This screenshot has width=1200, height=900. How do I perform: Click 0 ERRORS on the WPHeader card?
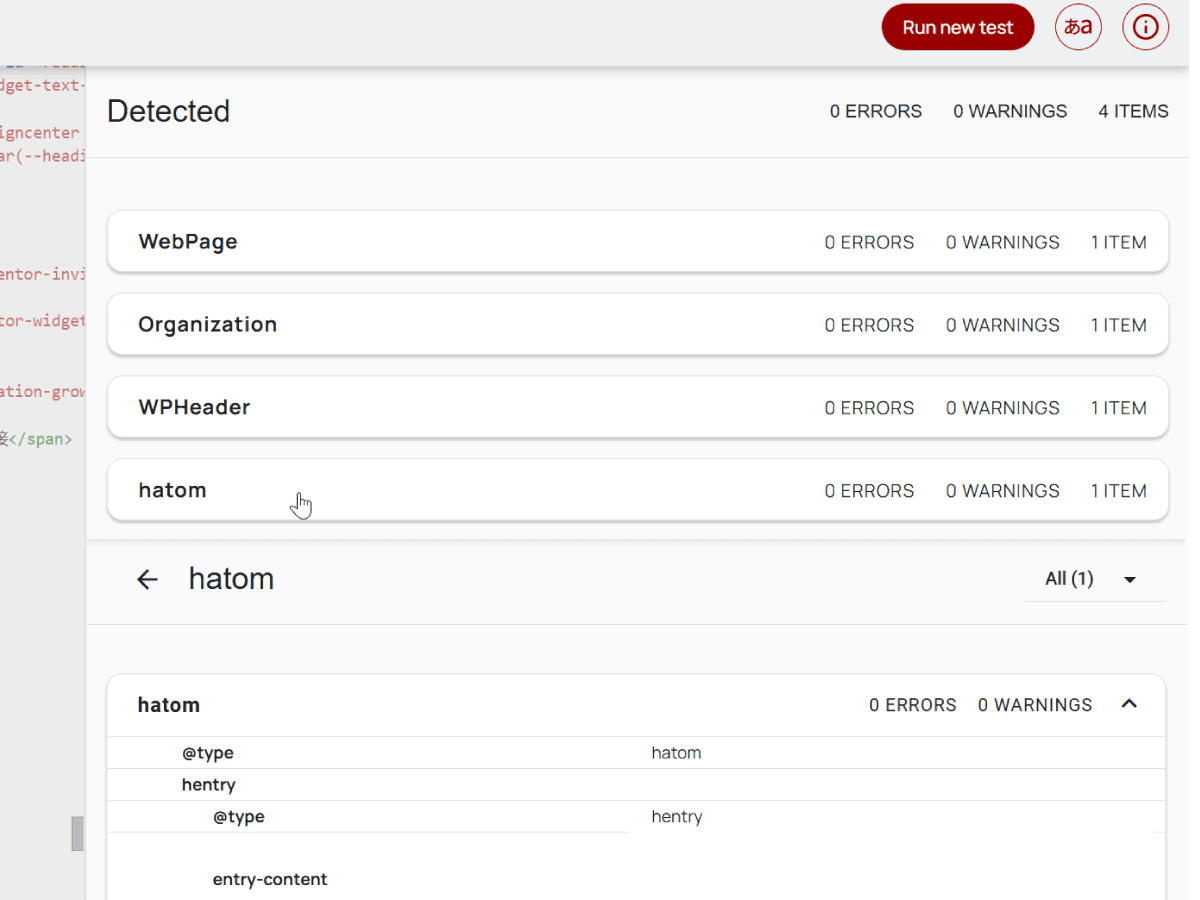click(x=869, y=408)
